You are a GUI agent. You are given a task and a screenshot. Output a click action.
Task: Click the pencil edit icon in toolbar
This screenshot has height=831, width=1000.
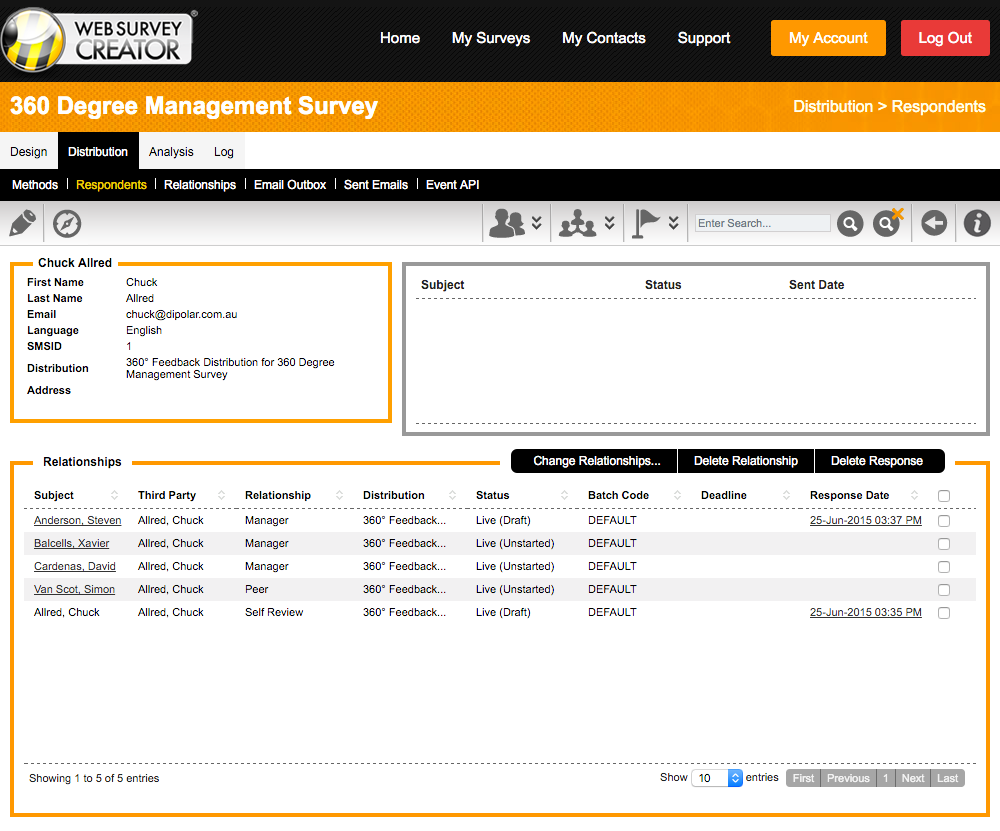click(x=22, y=223)
